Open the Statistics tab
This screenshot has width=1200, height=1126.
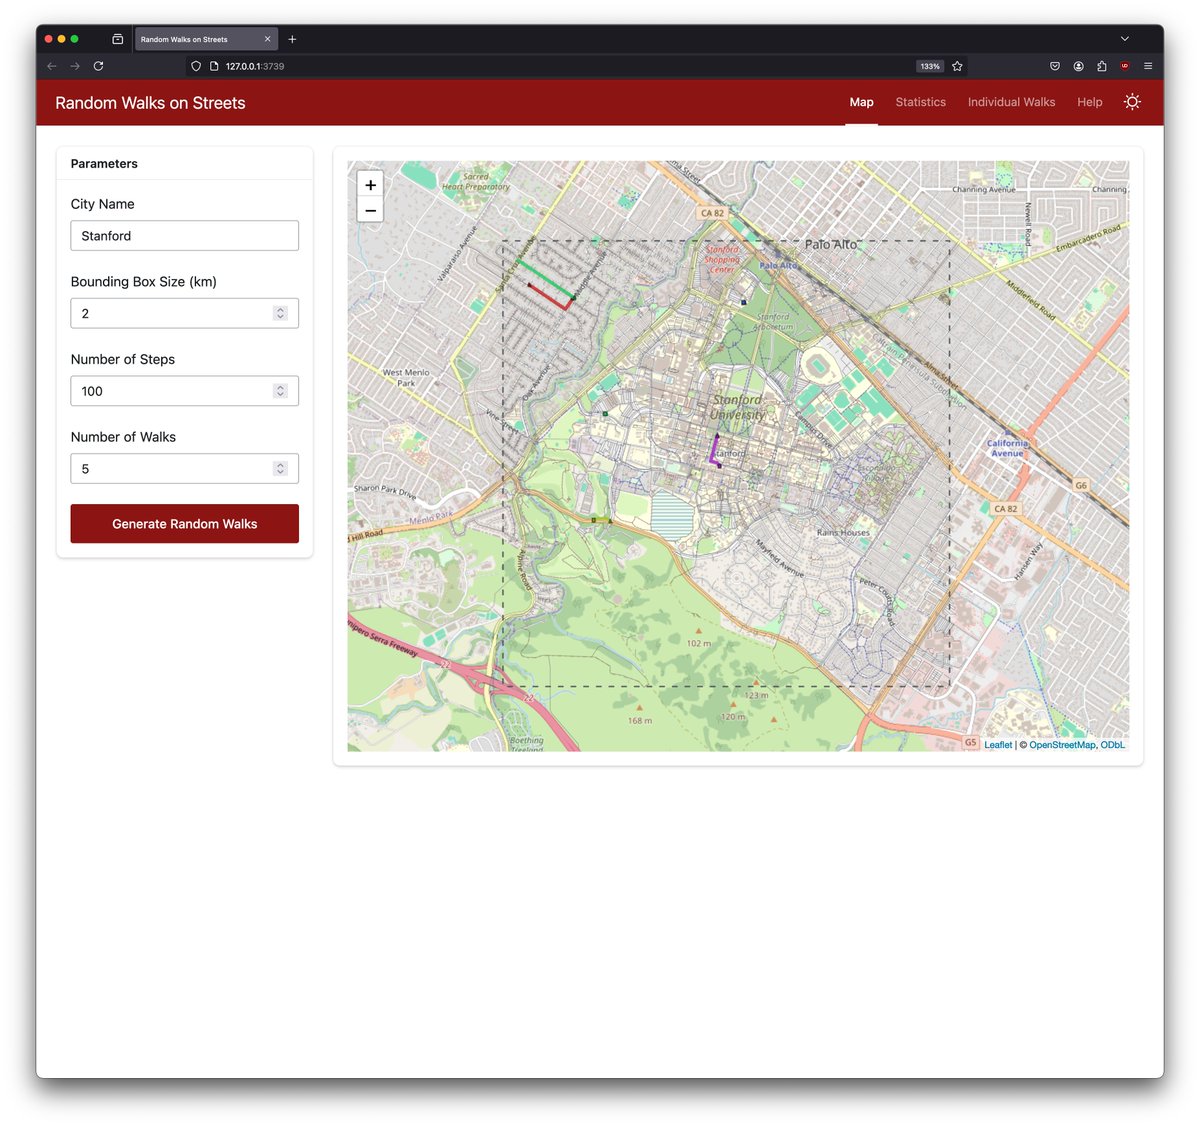pos(920,102)
